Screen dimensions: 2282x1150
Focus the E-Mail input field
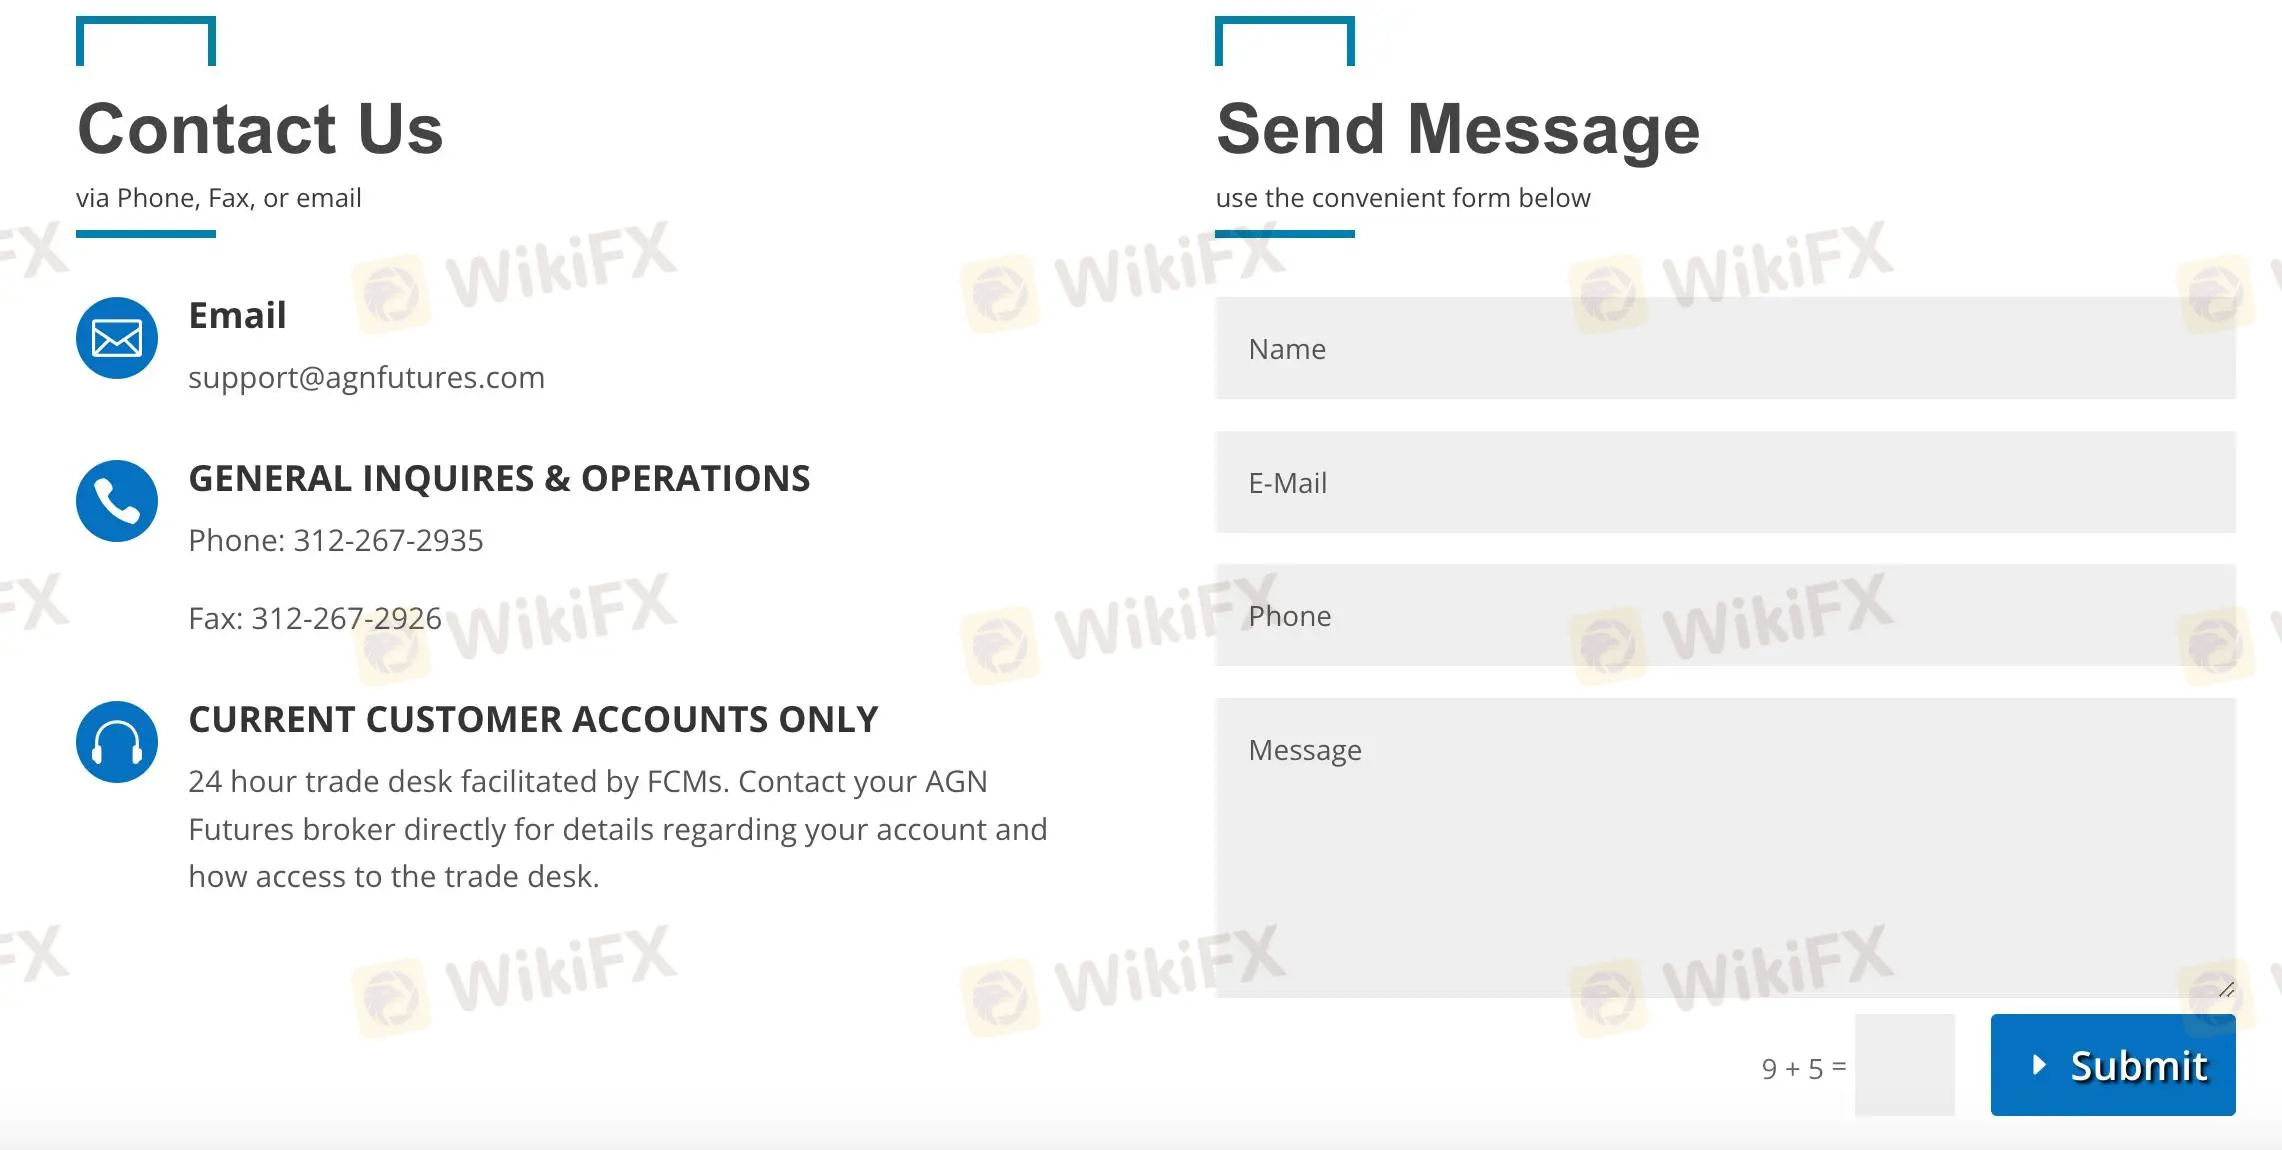[1725, 482]
